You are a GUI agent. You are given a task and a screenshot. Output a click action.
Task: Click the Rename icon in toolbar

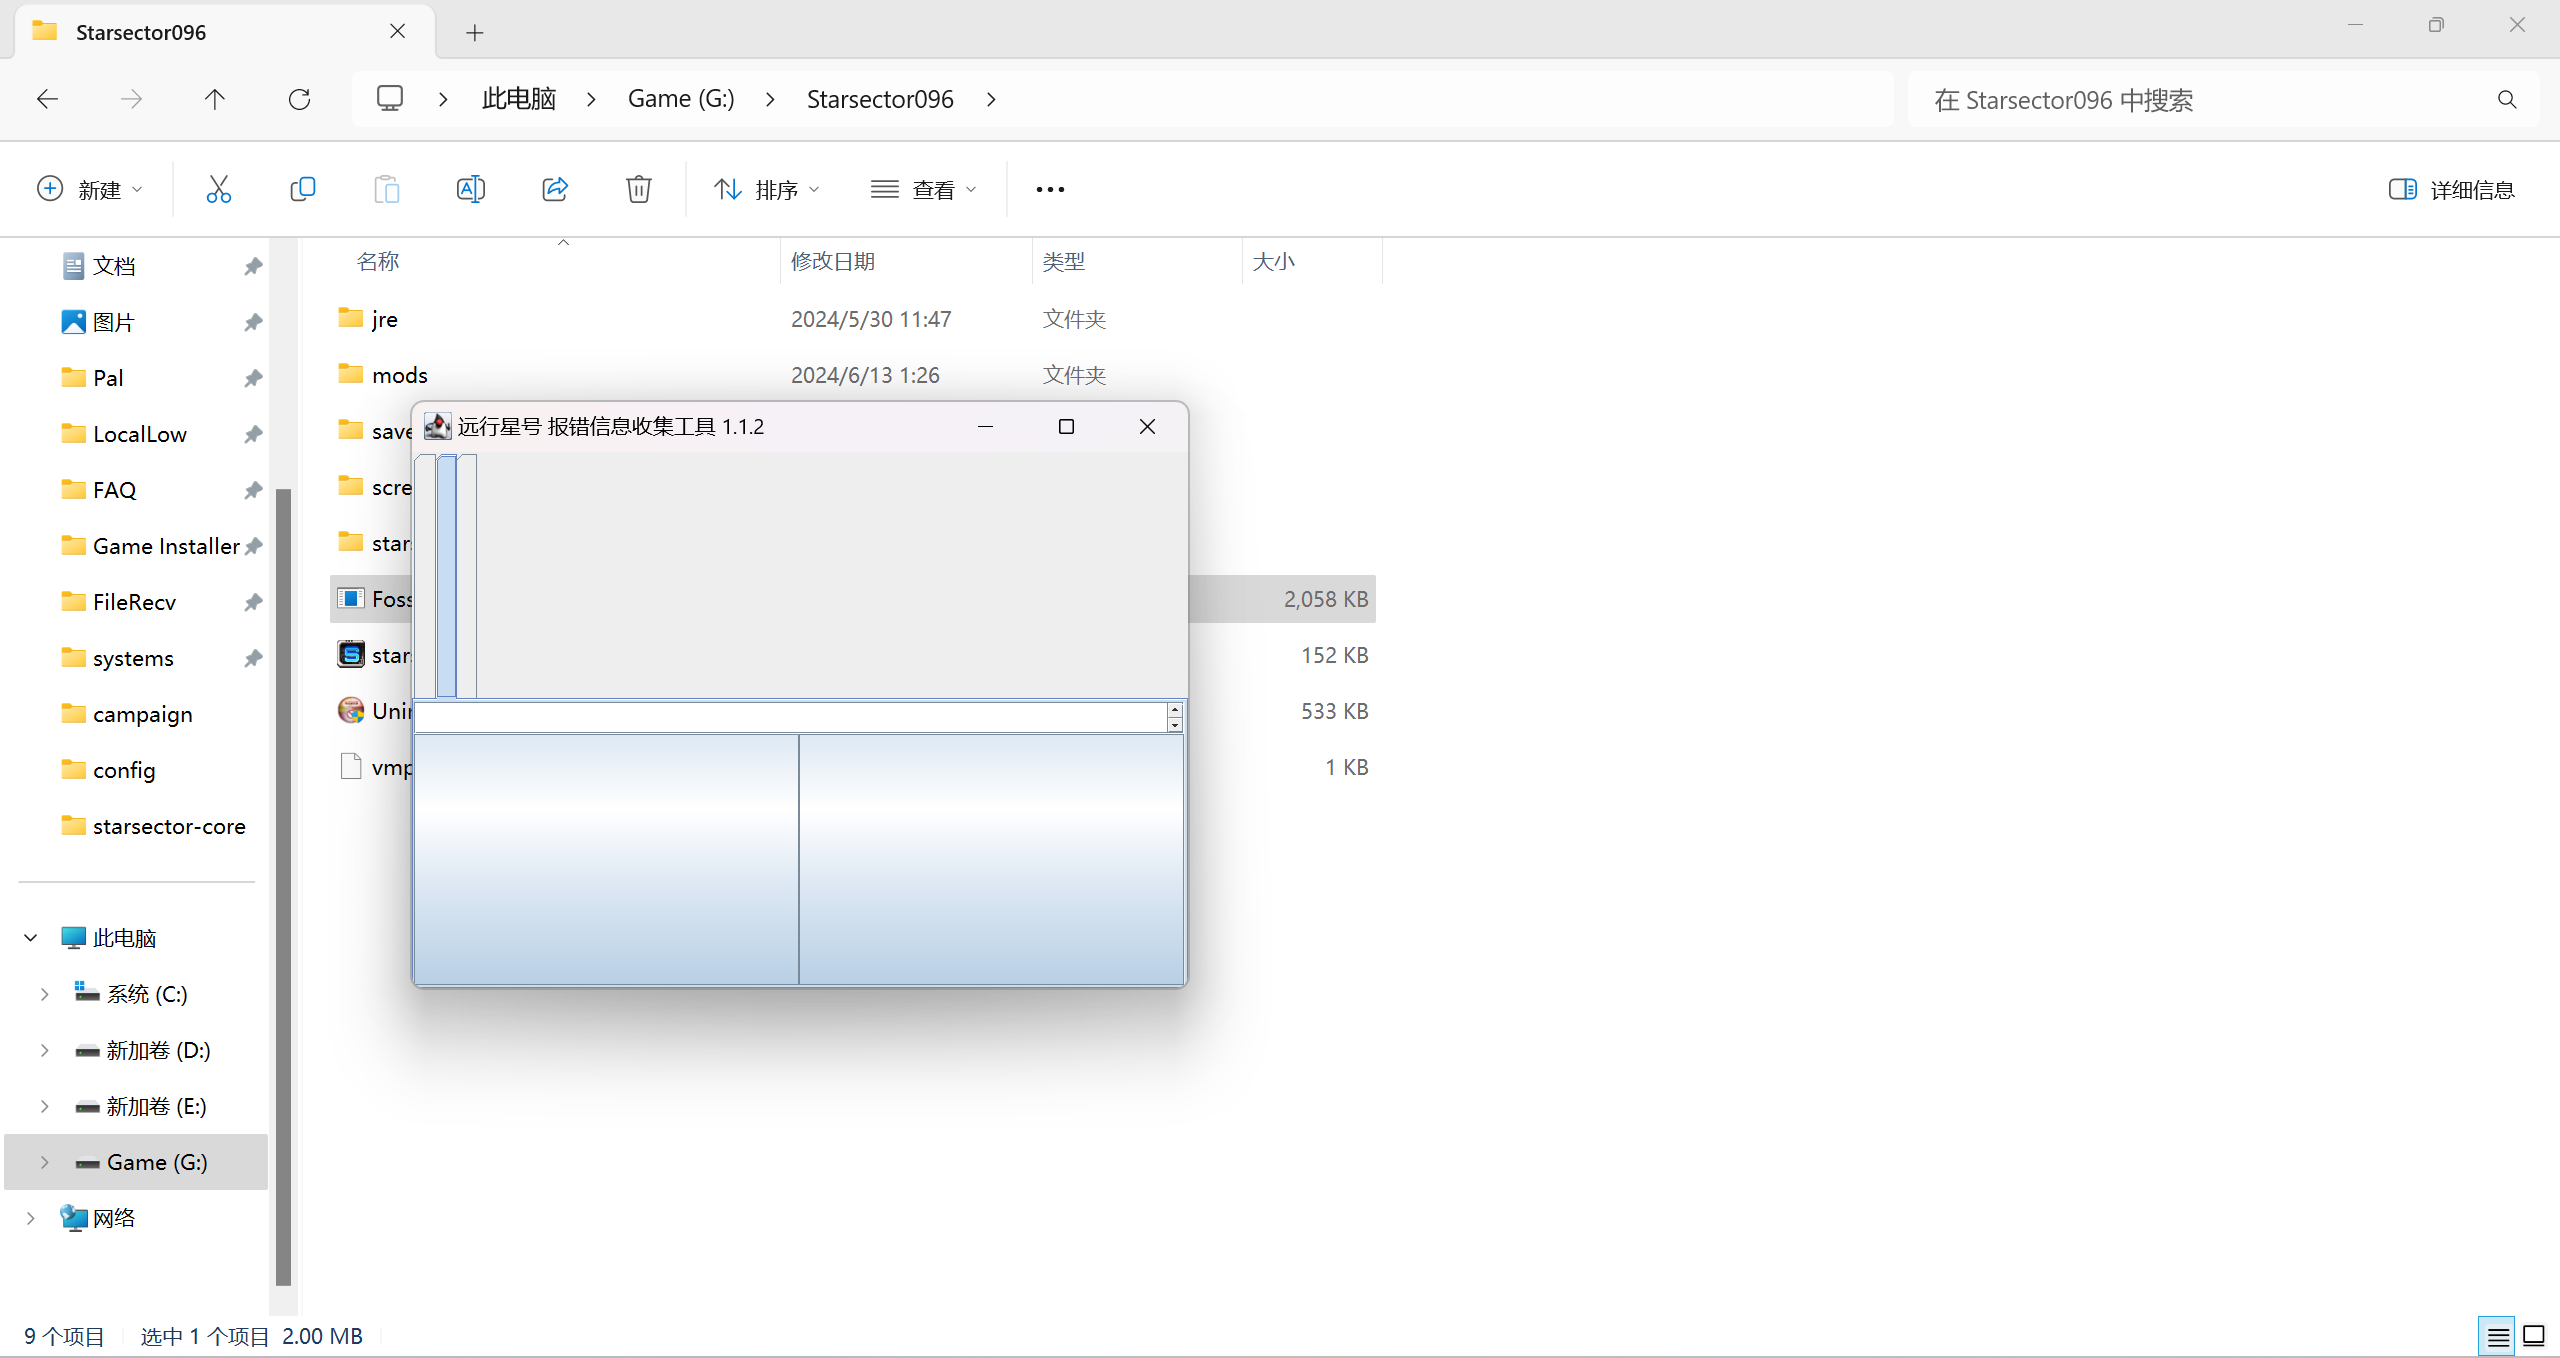[470, 189]
